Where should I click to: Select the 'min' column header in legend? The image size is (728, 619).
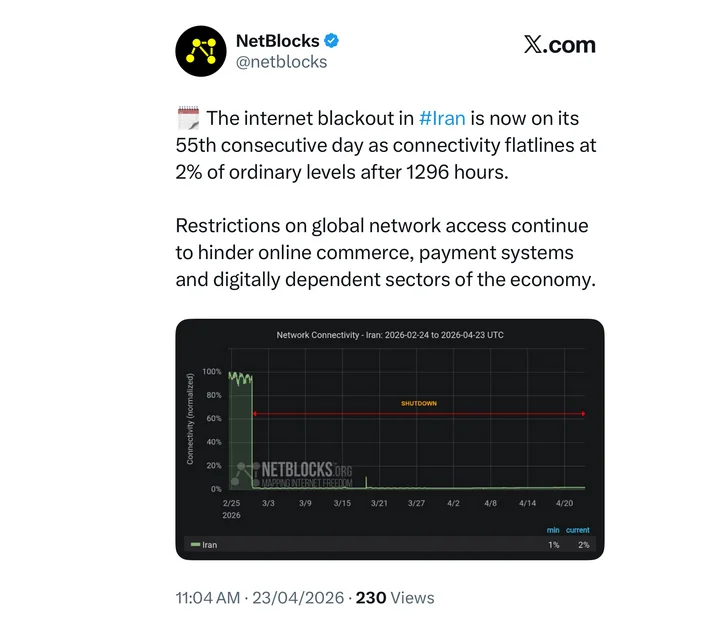click(x=553, y=530)
